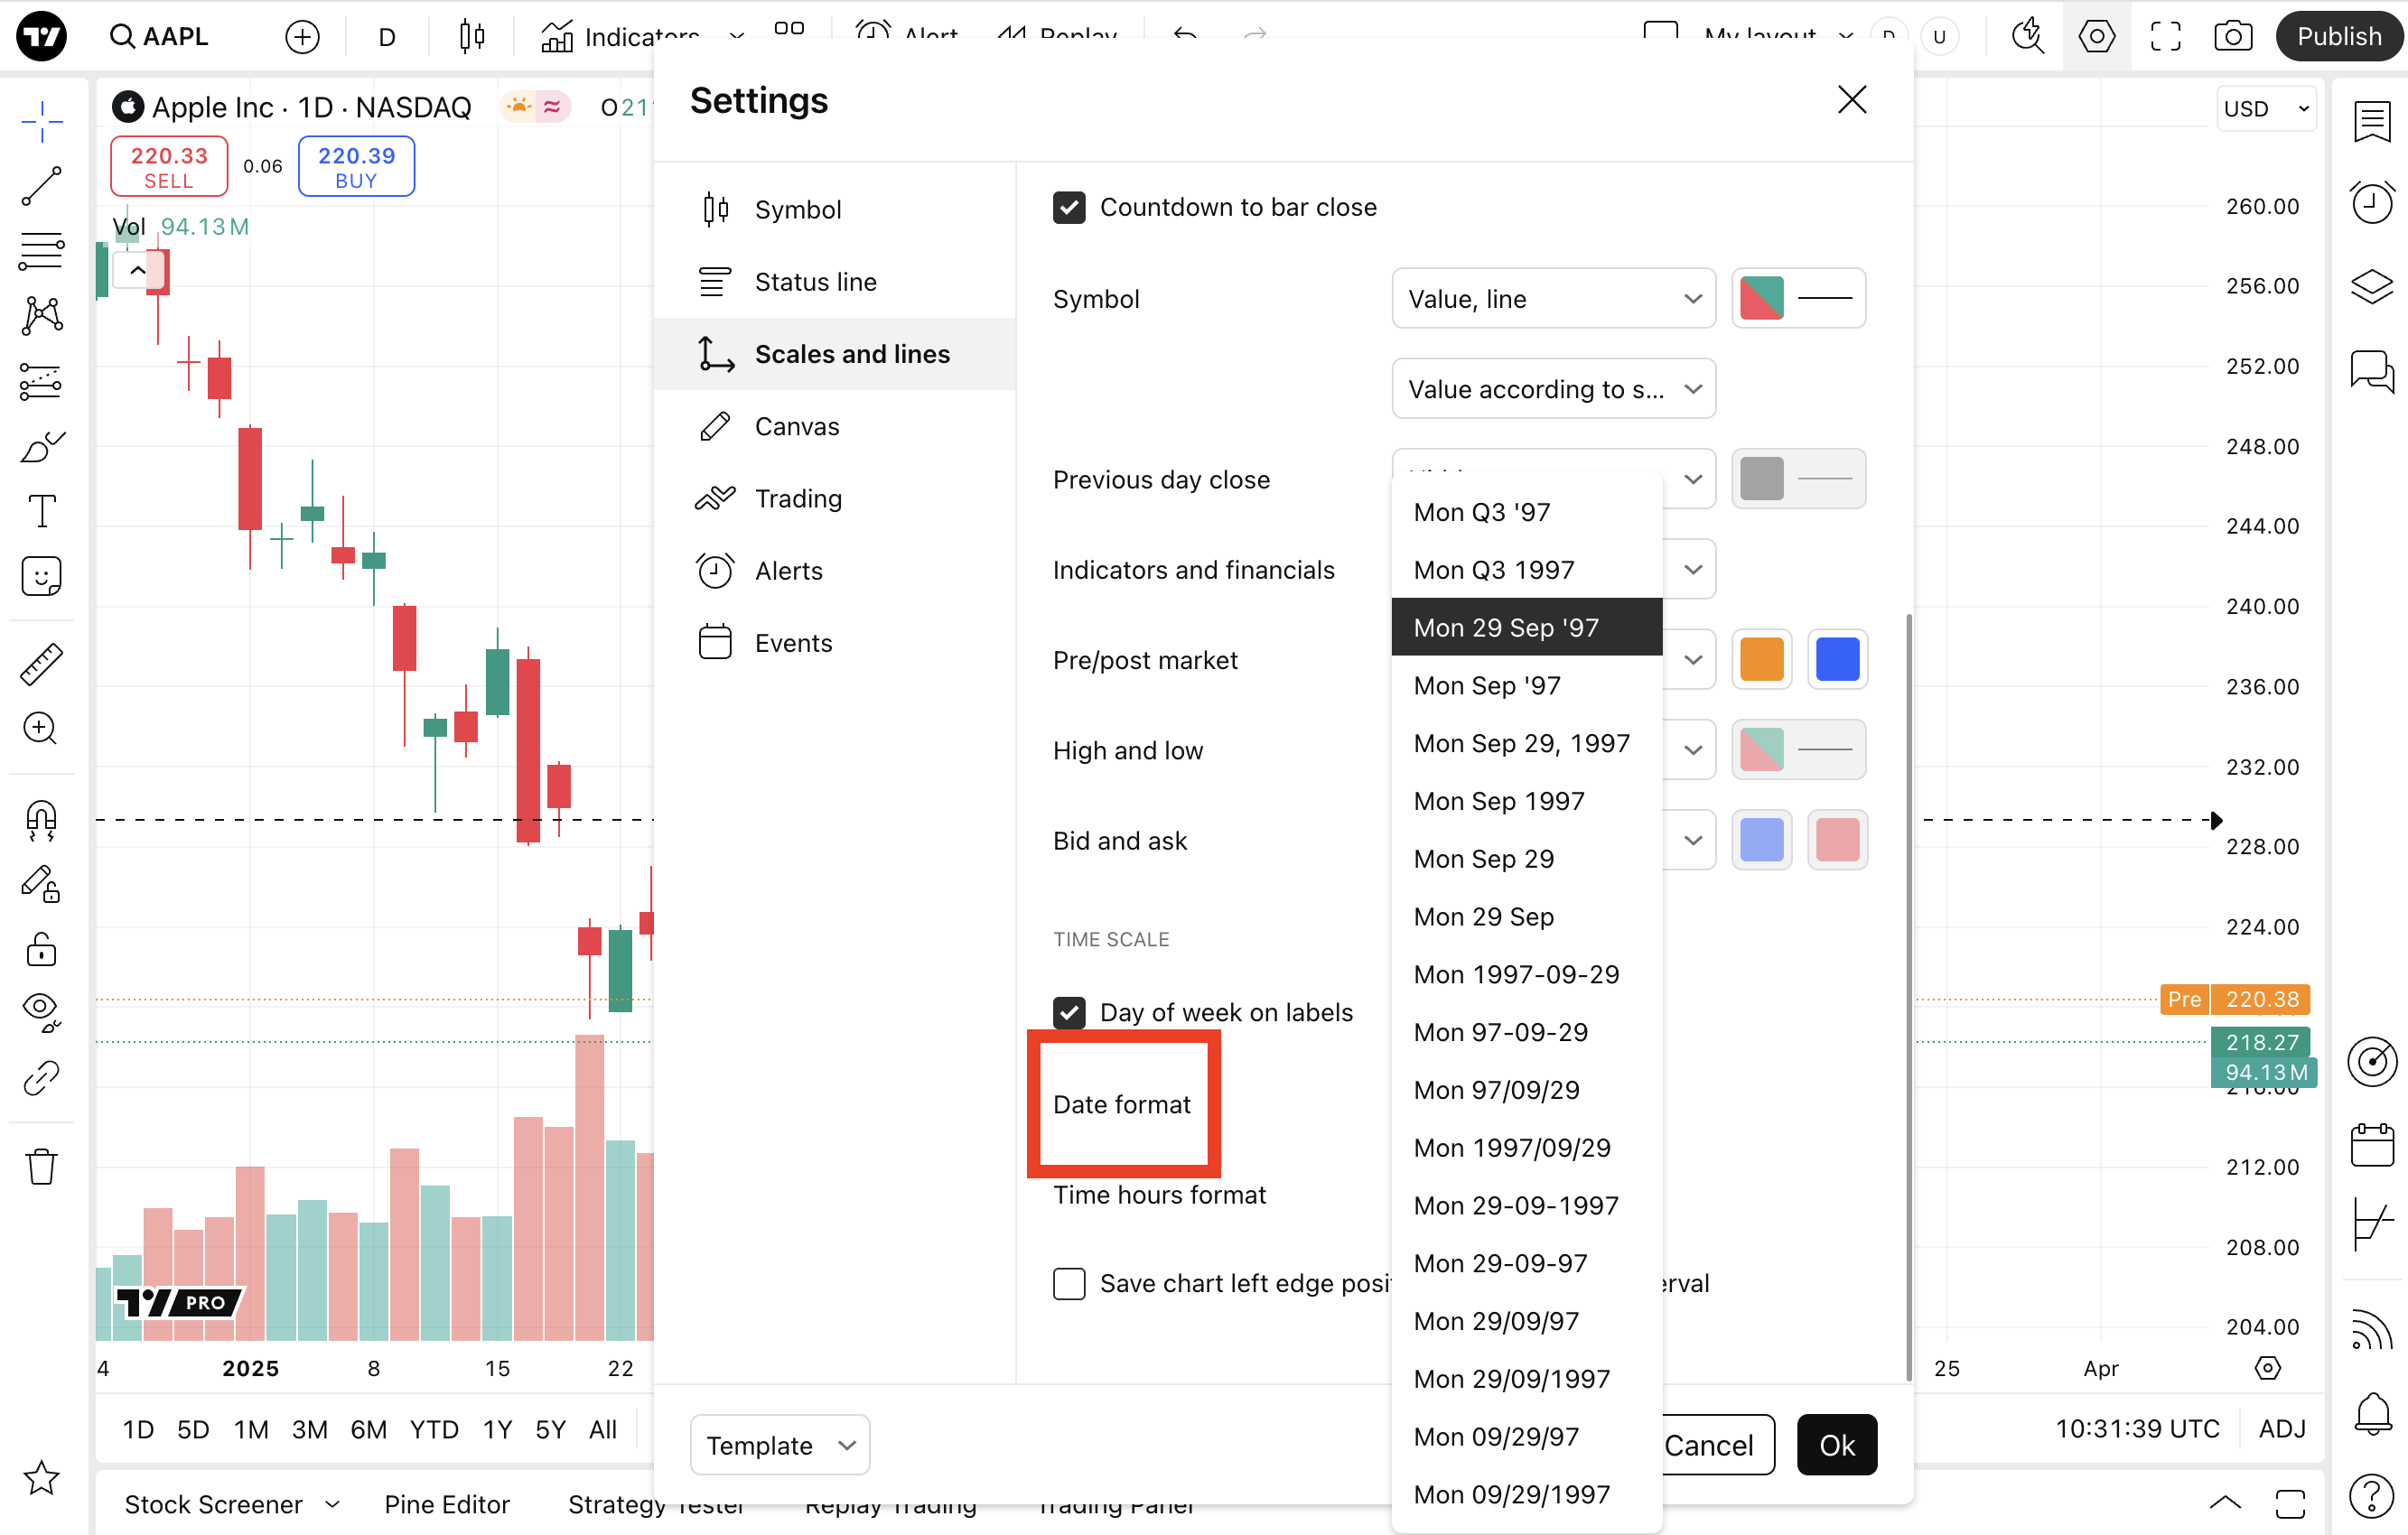Uncheck Countdown to bar close
2408x1535 pixels.
click(1068, 207)
